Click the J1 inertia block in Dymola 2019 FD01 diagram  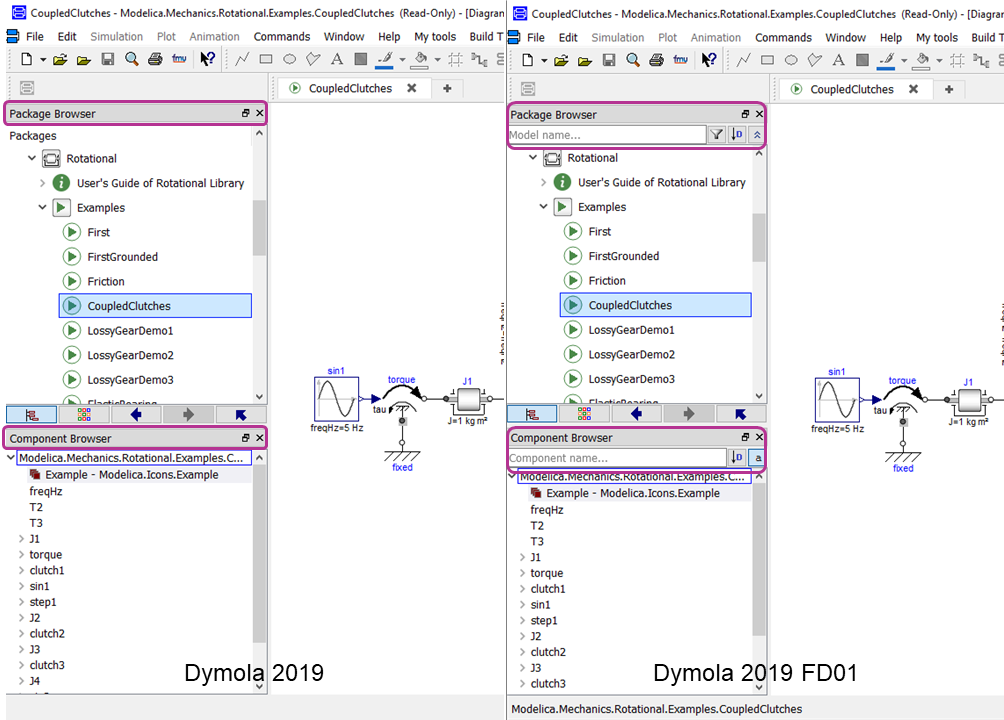(969, 400)
